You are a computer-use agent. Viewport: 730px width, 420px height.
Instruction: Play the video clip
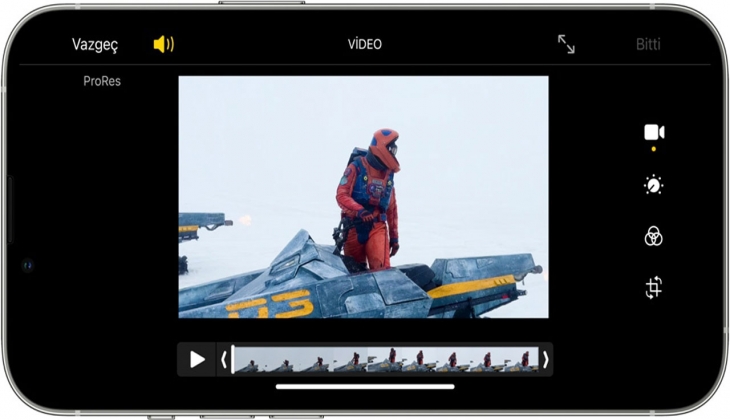click(x=197, y=359)
